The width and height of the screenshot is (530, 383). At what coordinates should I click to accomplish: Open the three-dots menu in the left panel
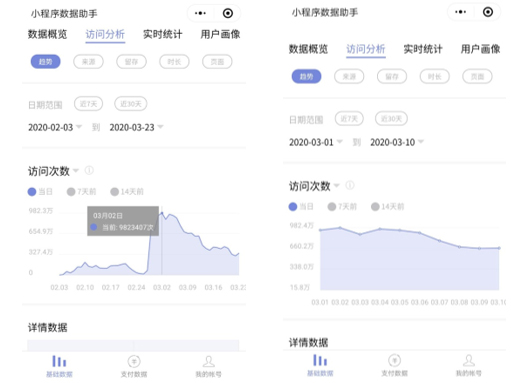[200, 13]
